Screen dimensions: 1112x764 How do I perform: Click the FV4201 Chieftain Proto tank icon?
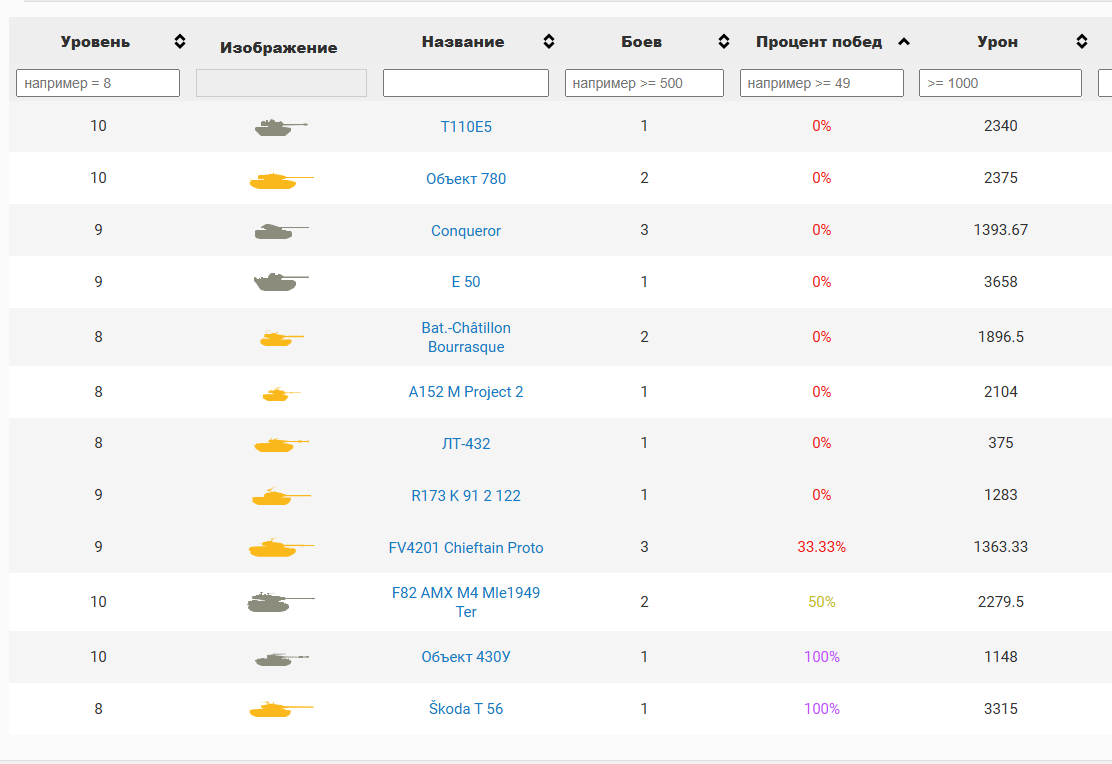[281, 547]
